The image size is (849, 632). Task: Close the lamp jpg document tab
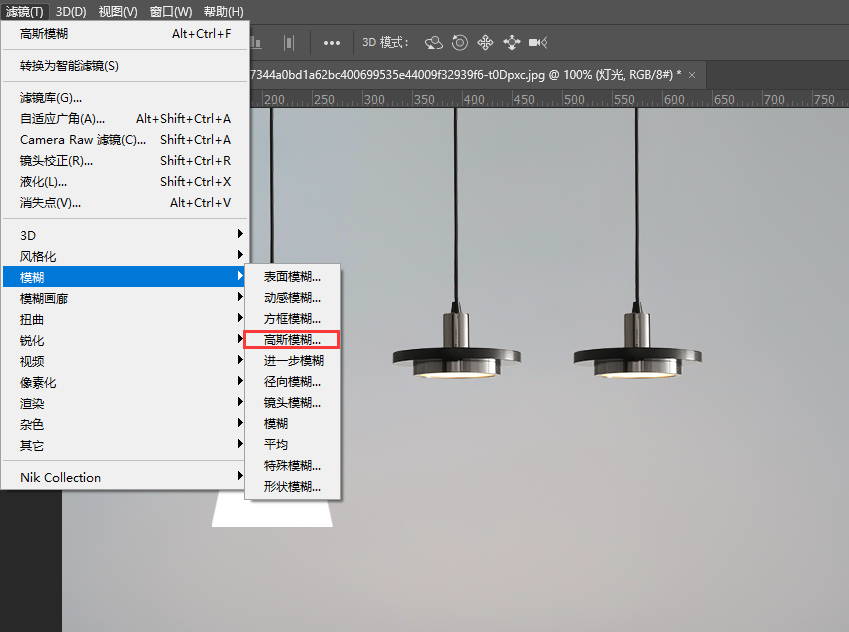click(x=692, y=75)
